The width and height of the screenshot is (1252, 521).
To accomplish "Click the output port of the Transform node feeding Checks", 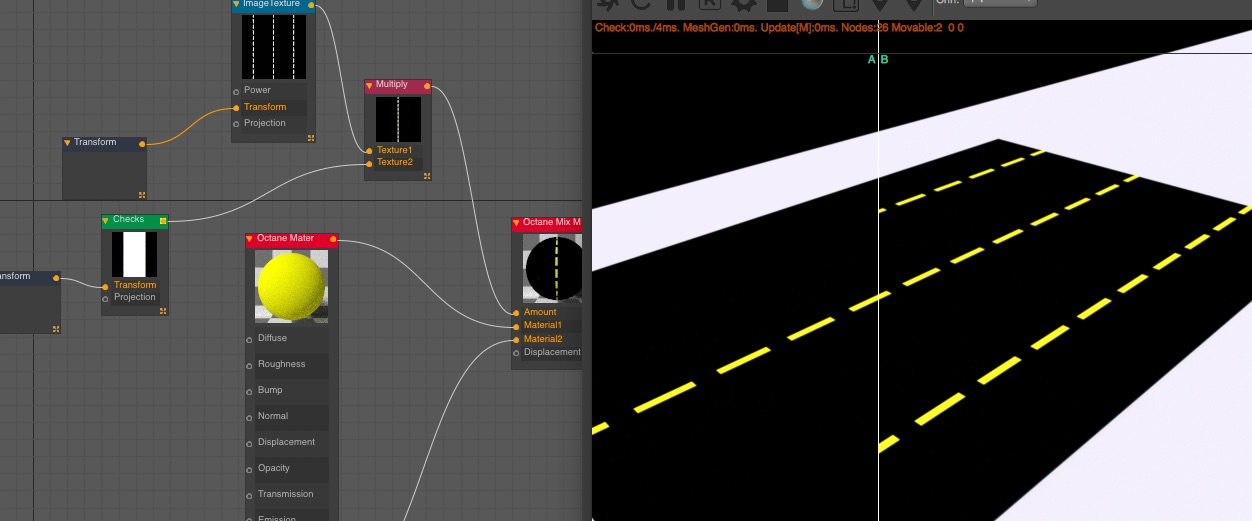I will point(56,278).
